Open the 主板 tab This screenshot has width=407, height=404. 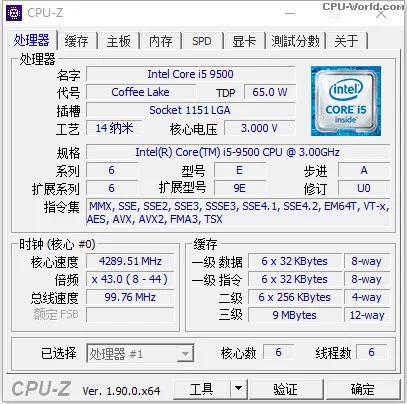(119, 41)
